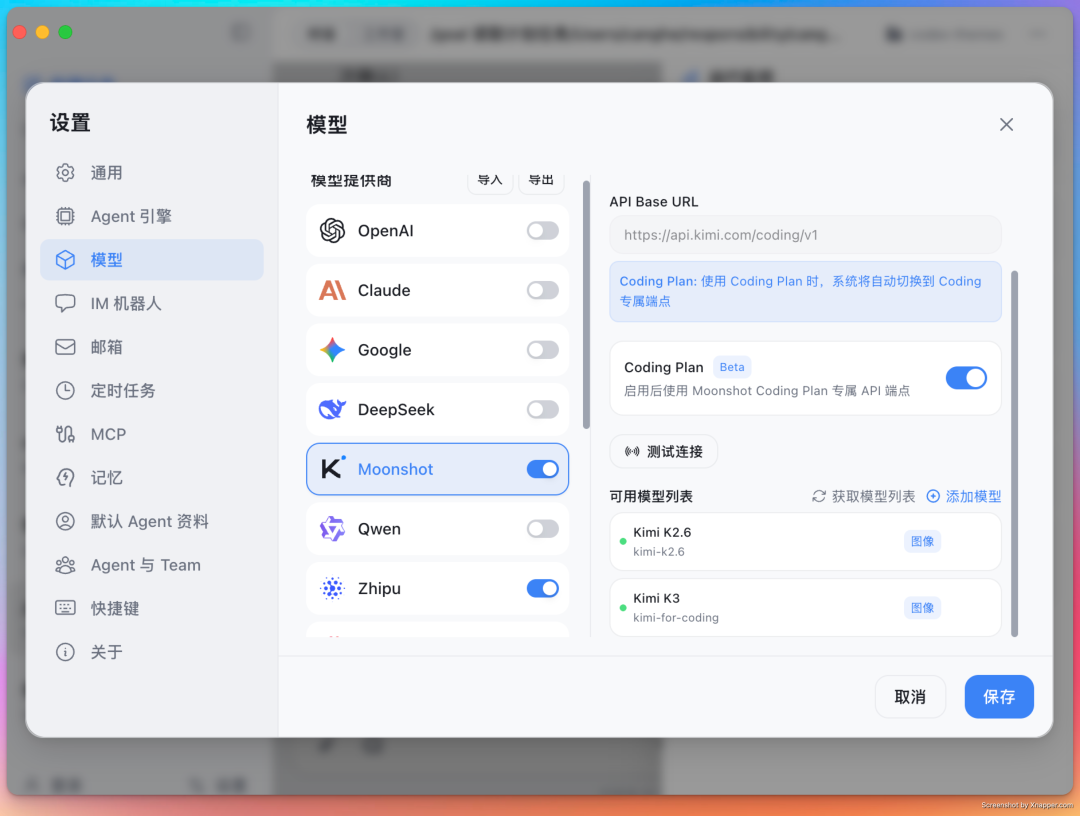Disable the Moonshot provider toggle
Screen dimensions: 1080x816
click(543, 469)
